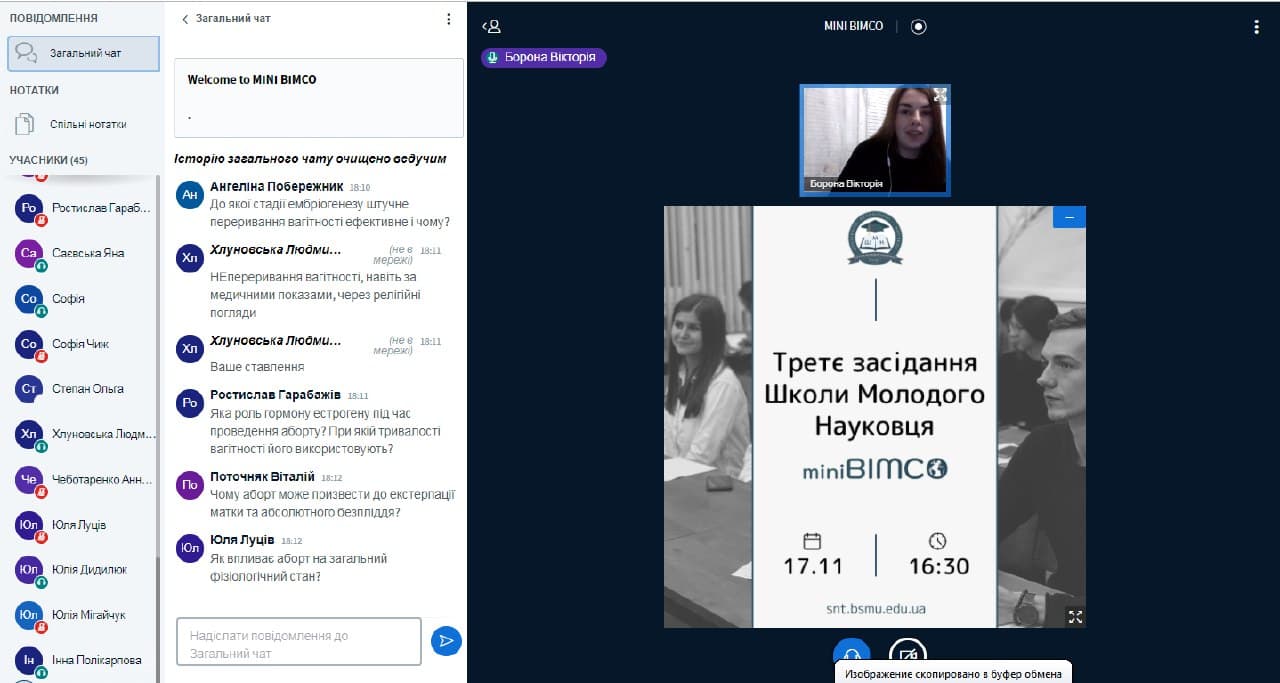Click the sender name Ростислав Гарабажів in chat
The width and height of the screenshot is (1280, 683).
(x=275, y=395)
